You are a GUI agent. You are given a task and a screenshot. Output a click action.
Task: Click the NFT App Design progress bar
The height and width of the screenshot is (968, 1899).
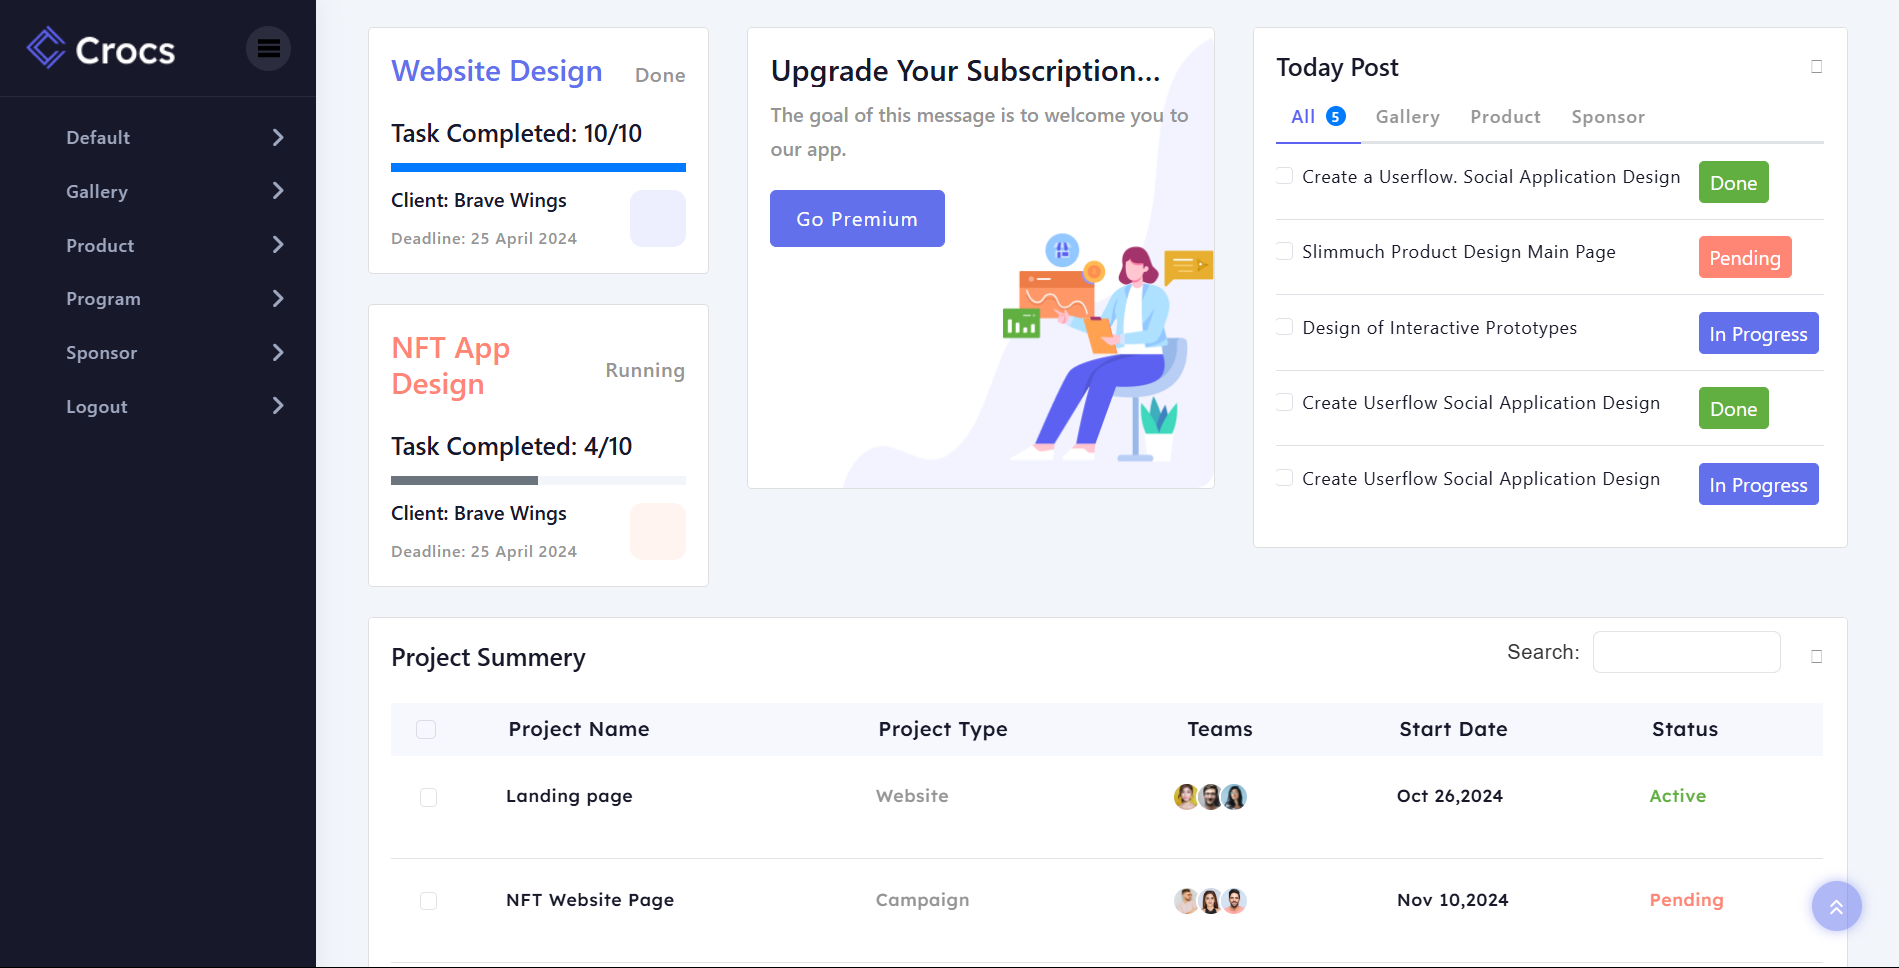pyautogui.click(x=538, y=481)
